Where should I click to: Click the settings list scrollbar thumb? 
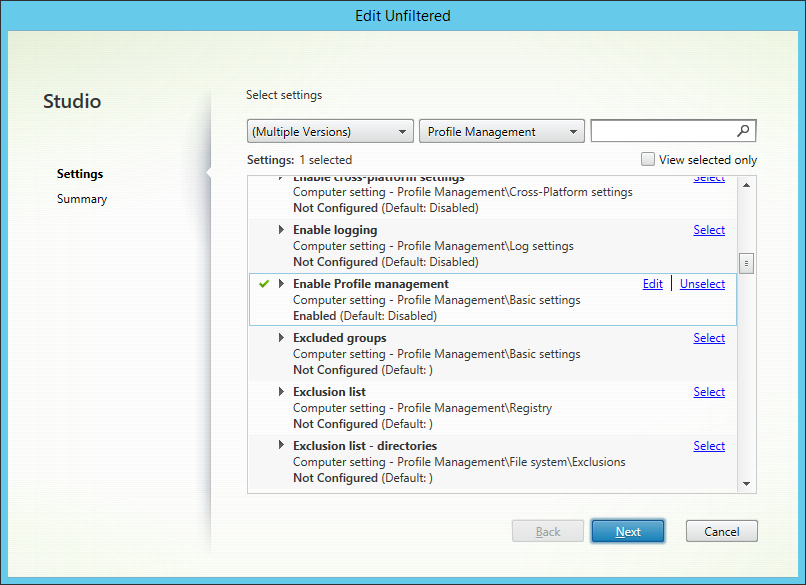(x=746, y=263)
